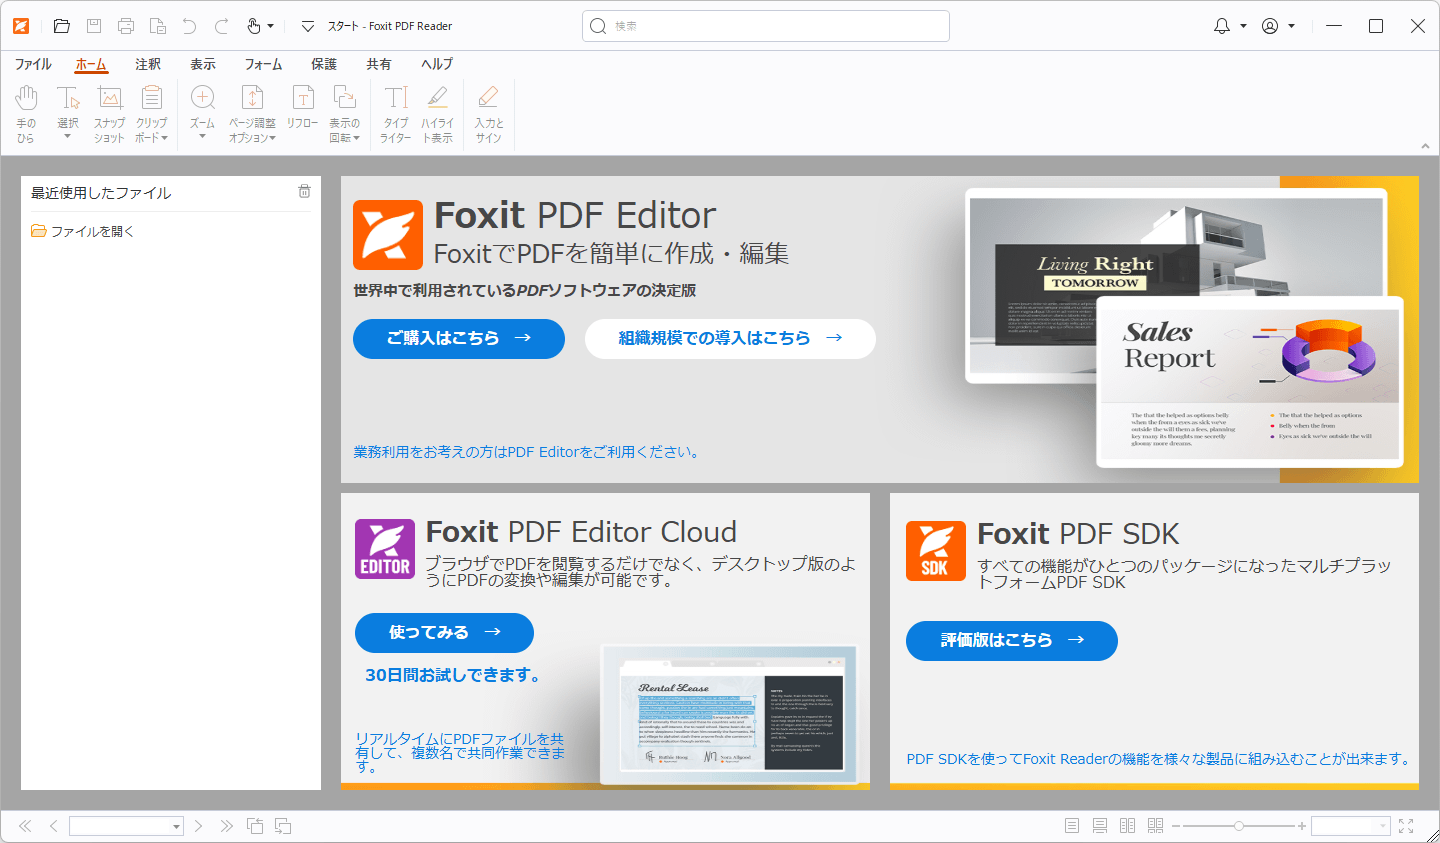The width and height of the screenshot is (1440, 843).
Task: Click the Sales Report preview image
Action: point(1250,383)
